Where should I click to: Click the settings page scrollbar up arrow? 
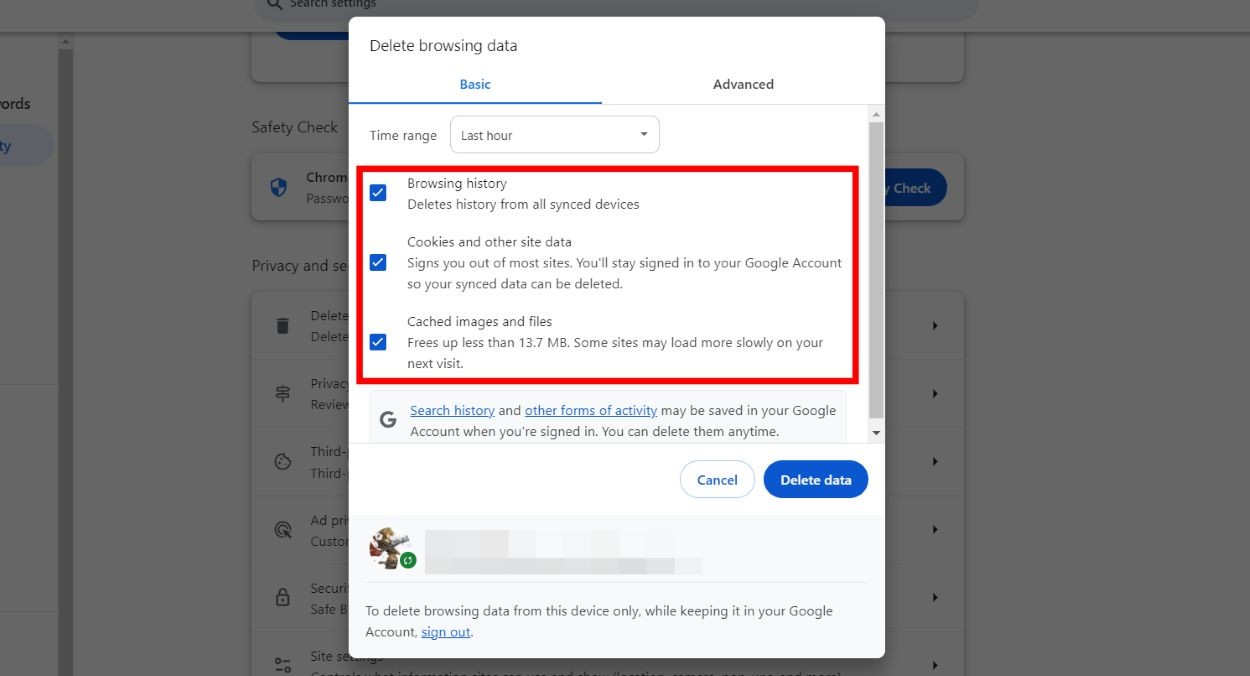[66, 42]
